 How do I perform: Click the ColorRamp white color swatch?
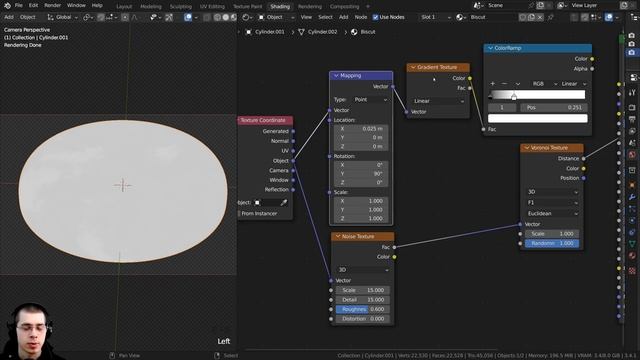[x=538, y=118]
